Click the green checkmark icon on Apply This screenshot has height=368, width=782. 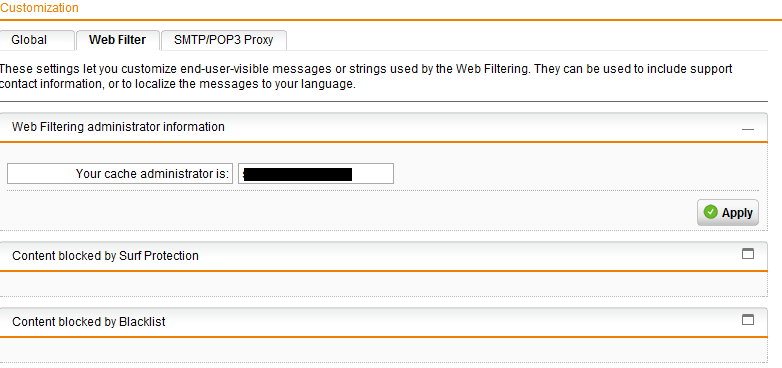pyautogui.click(x=710, y=212)
